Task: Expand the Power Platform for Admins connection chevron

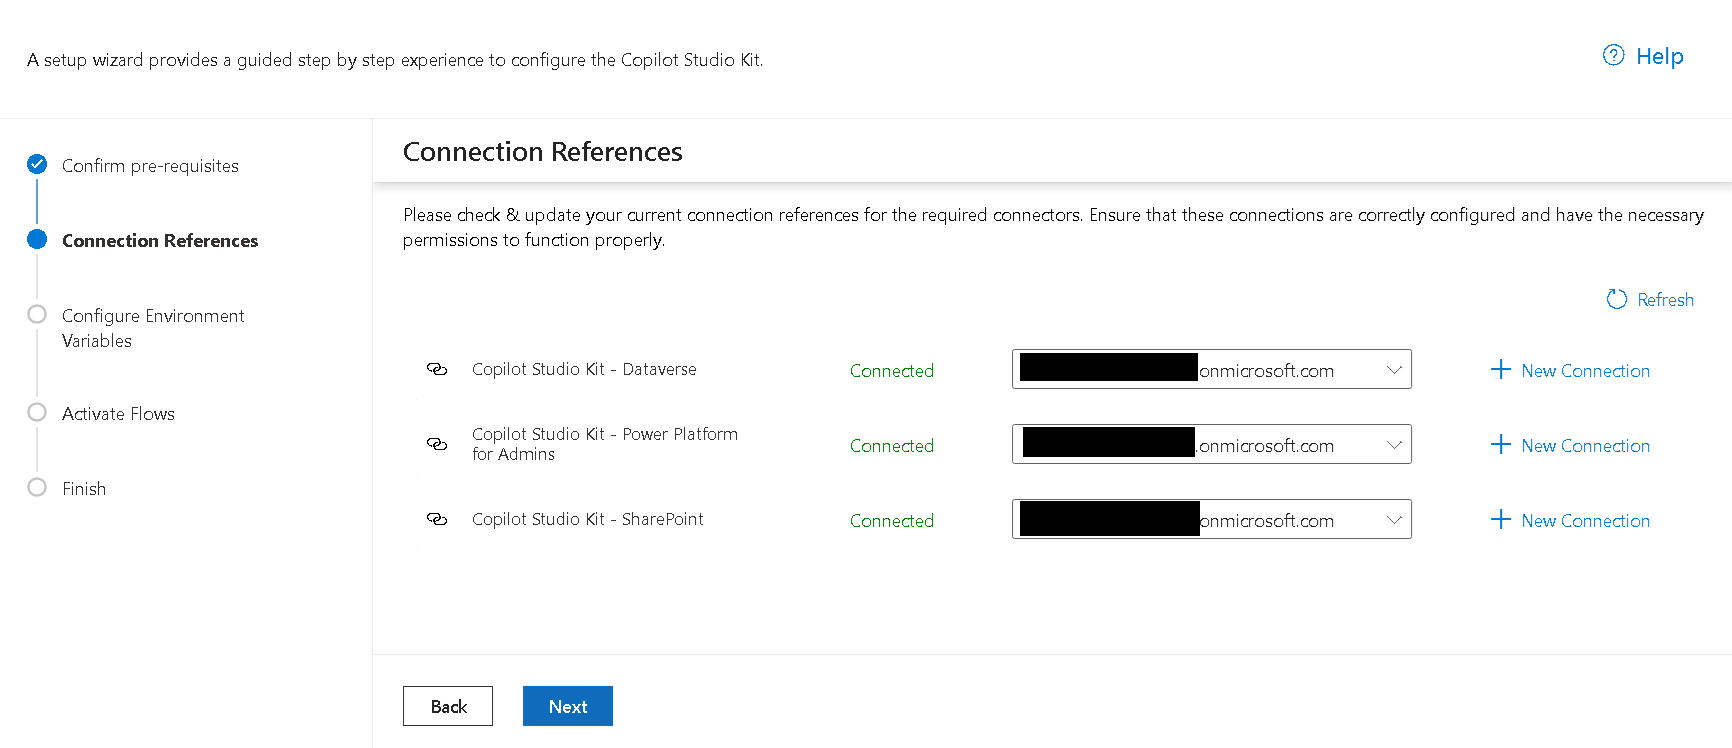Action: tap(1394, 445)
